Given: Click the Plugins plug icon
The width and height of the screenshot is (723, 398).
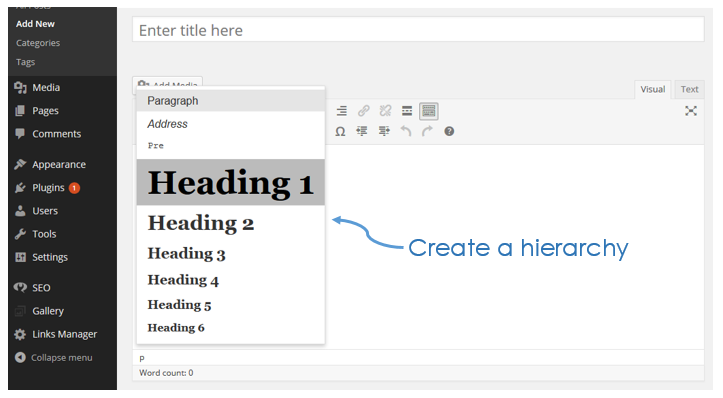Looking at the screenshot, I should click(20, 188).
